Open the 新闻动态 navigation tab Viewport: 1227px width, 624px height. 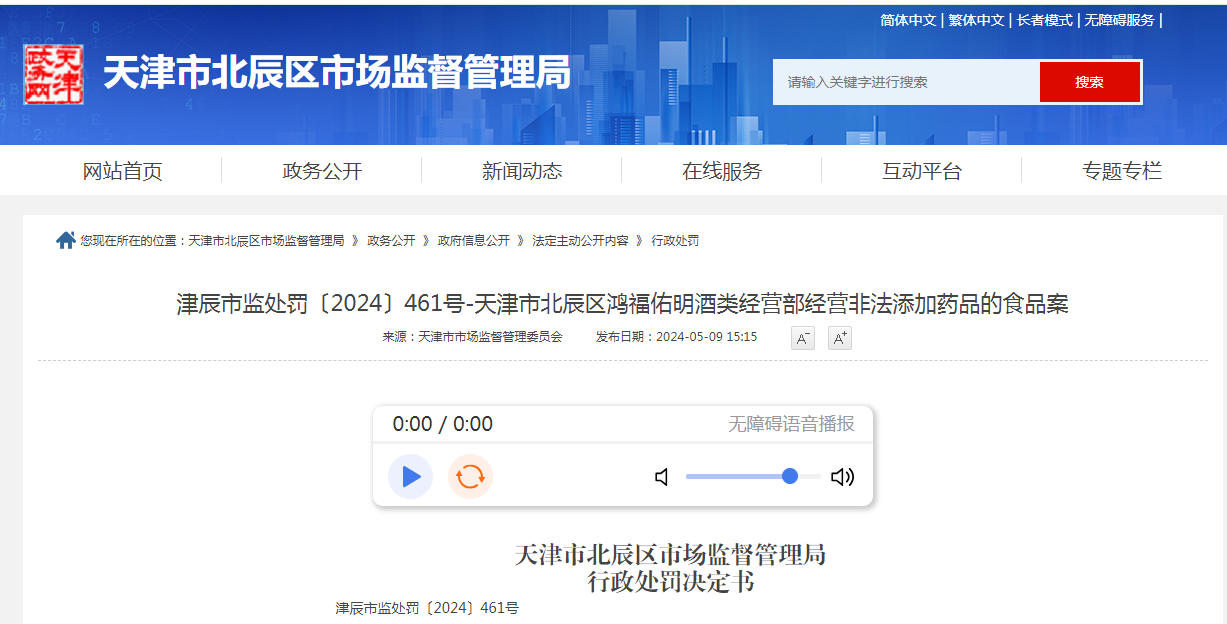(522, 171)
